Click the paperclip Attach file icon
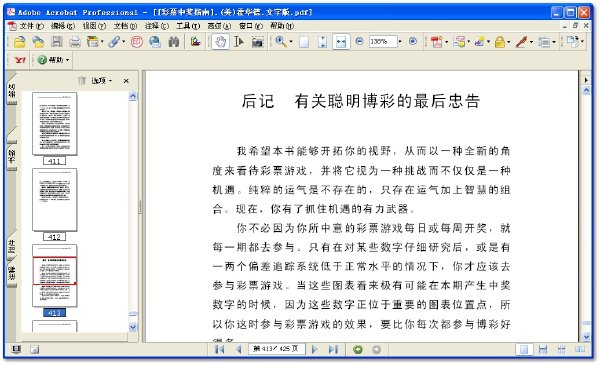600x365 pixels. [114, 42]
